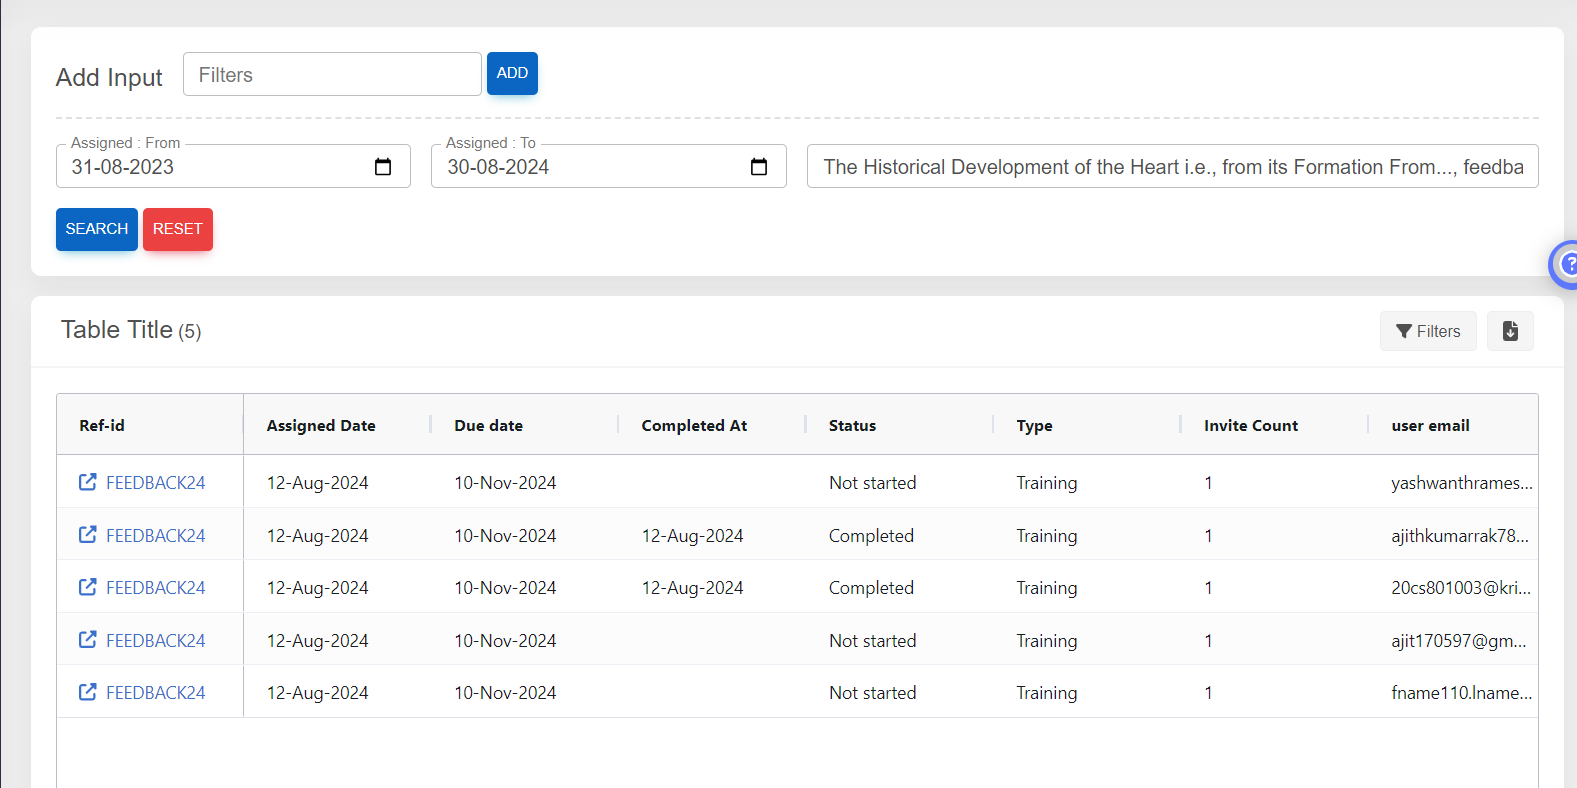Open external link icon in yashwanthrames row
The width and height of the screenshot is (1577, 788).
(x=88, y=482)
